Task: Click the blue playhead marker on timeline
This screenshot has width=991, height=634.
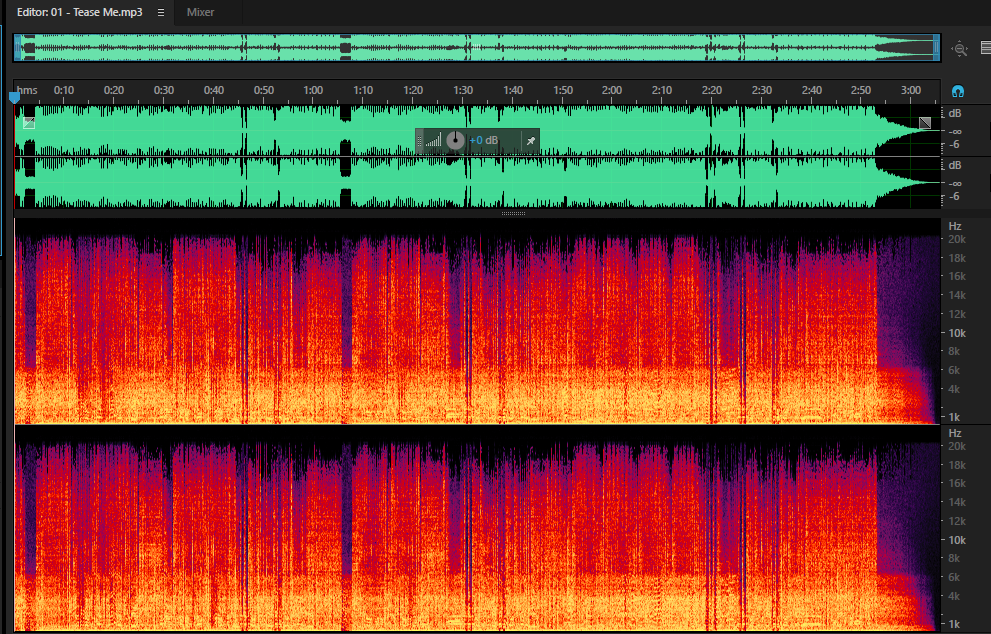Action: coord(14,97)
